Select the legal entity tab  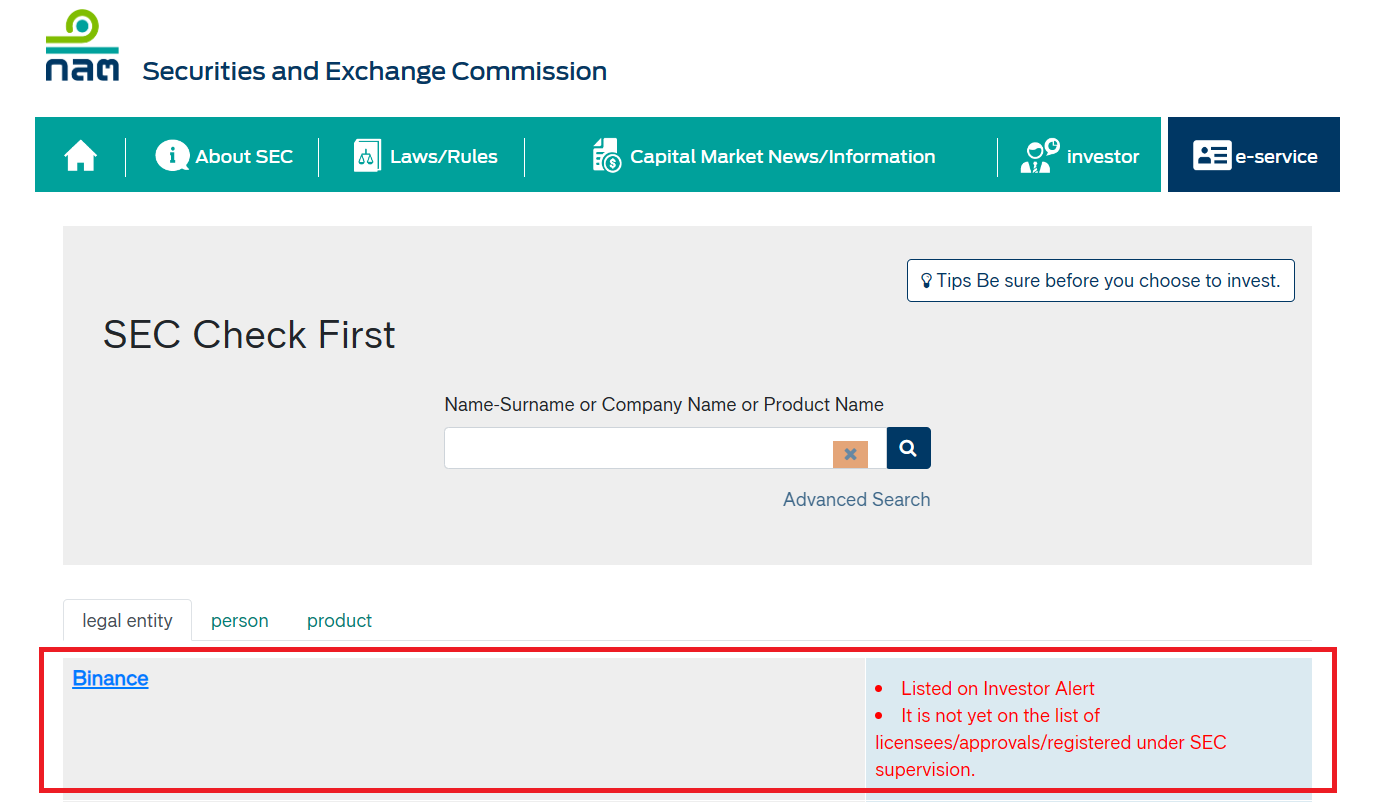tap(127, 621)
